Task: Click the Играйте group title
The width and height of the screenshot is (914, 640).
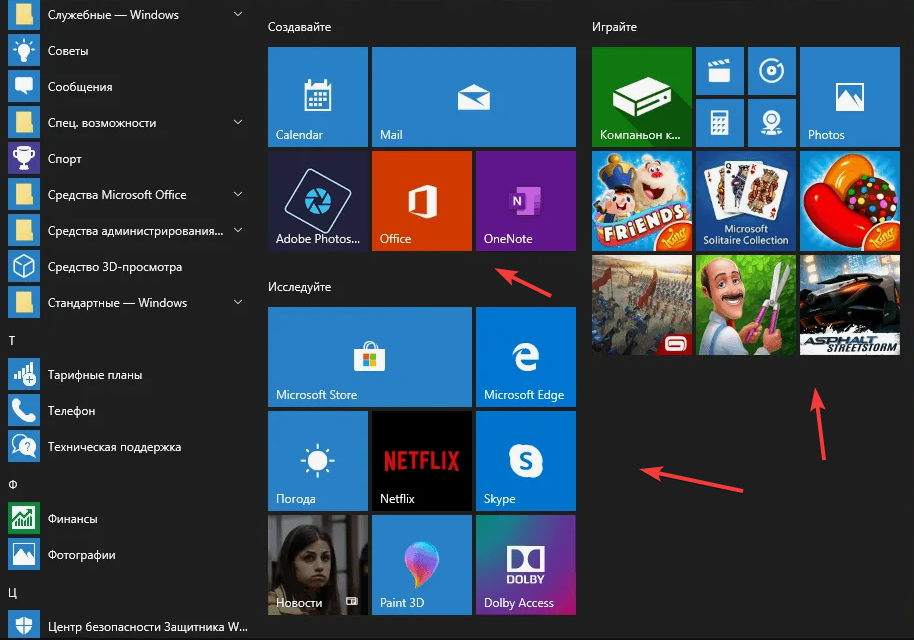Action: coord(614,27)
